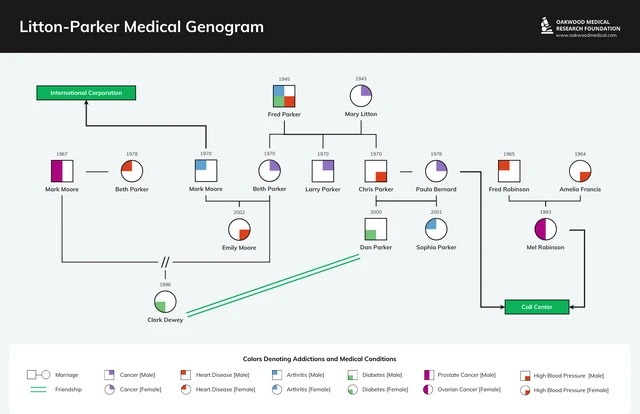This screenshot has width=640, height=414.
Task: Select the Chris Parker name label
Action: point(376,189)
